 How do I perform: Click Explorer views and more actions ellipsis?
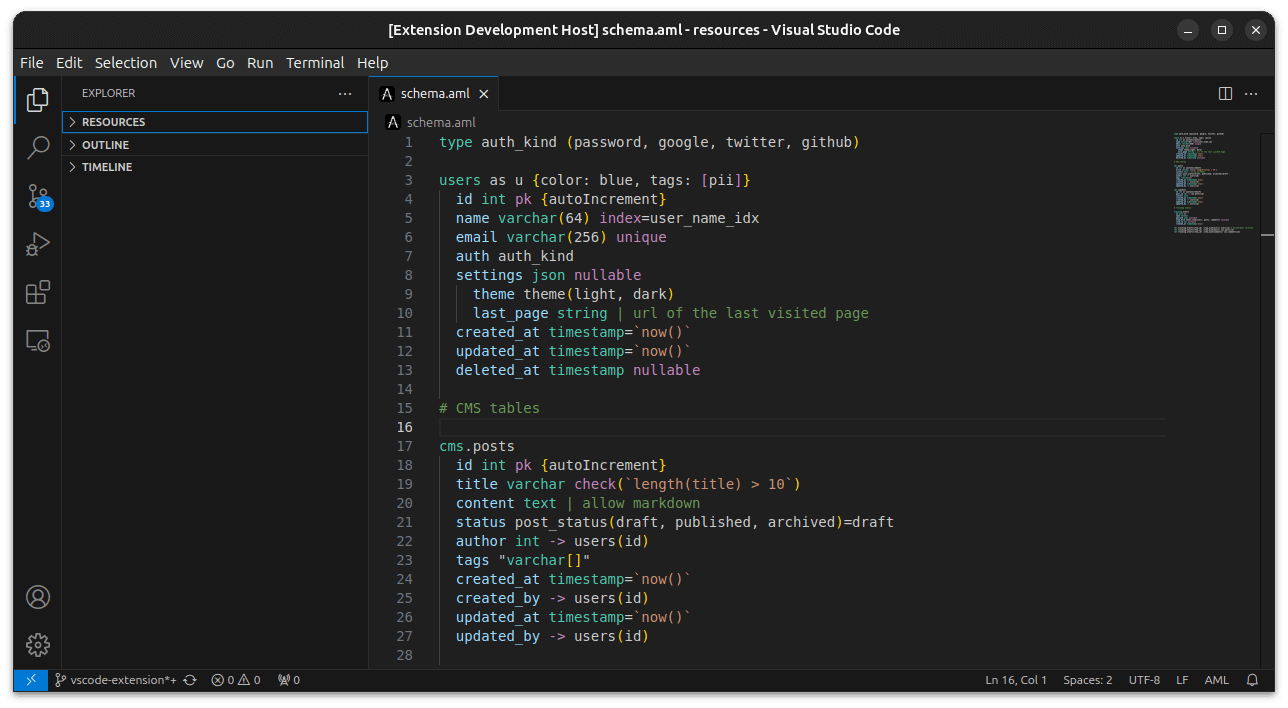pyautogui.click(x=345, y=93)
